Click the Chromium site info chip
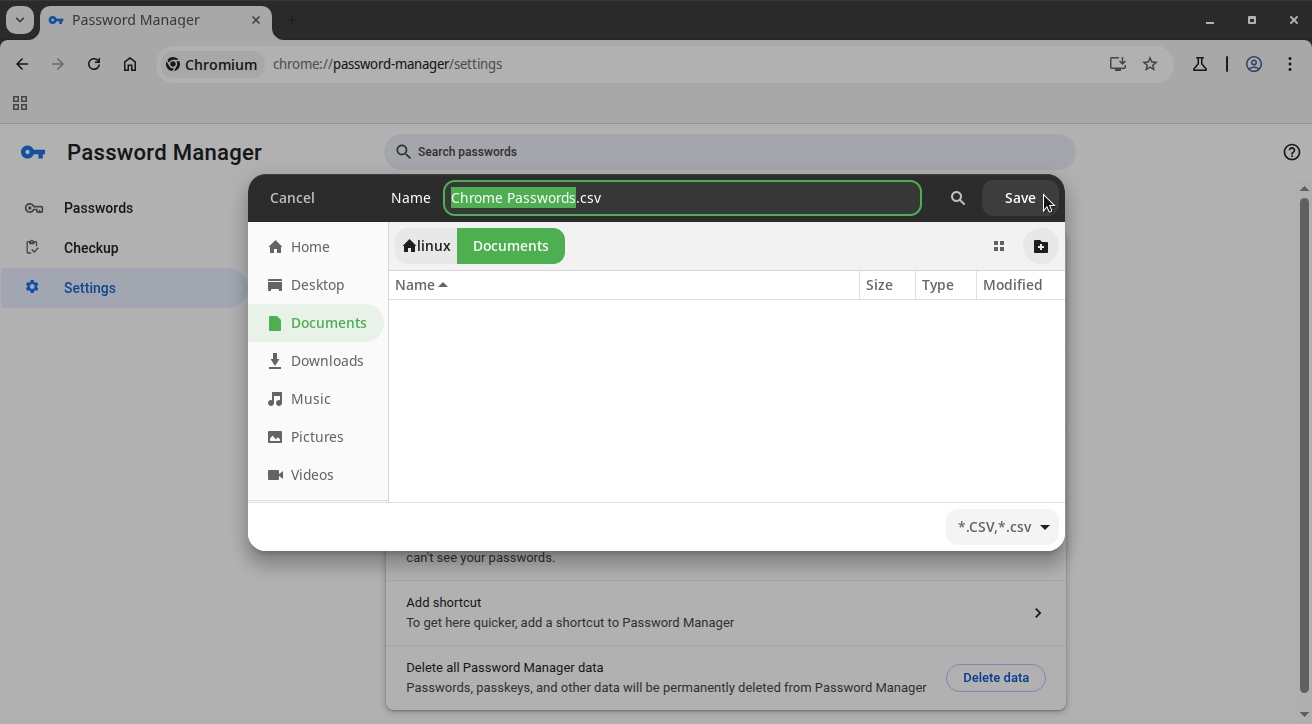 212,64
